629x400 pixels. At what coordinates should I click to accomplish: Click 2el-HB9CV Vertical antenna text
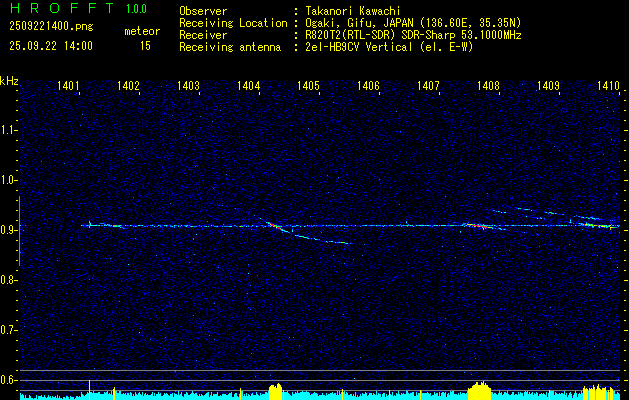tap(389, 47)
